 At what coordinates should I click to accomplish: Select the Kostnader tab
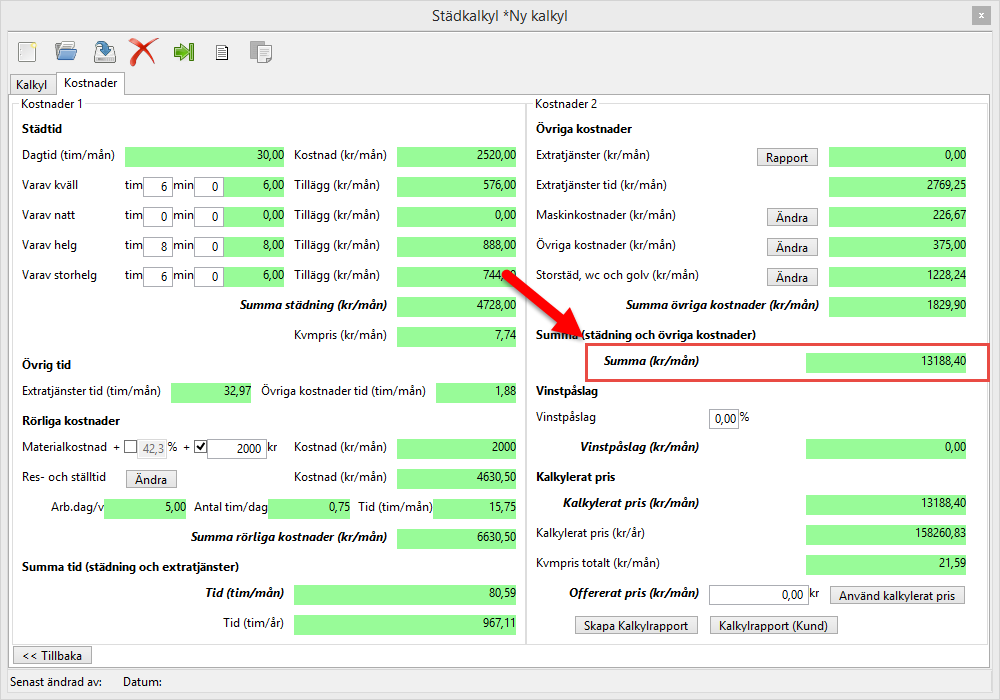(x=91, y=84)
